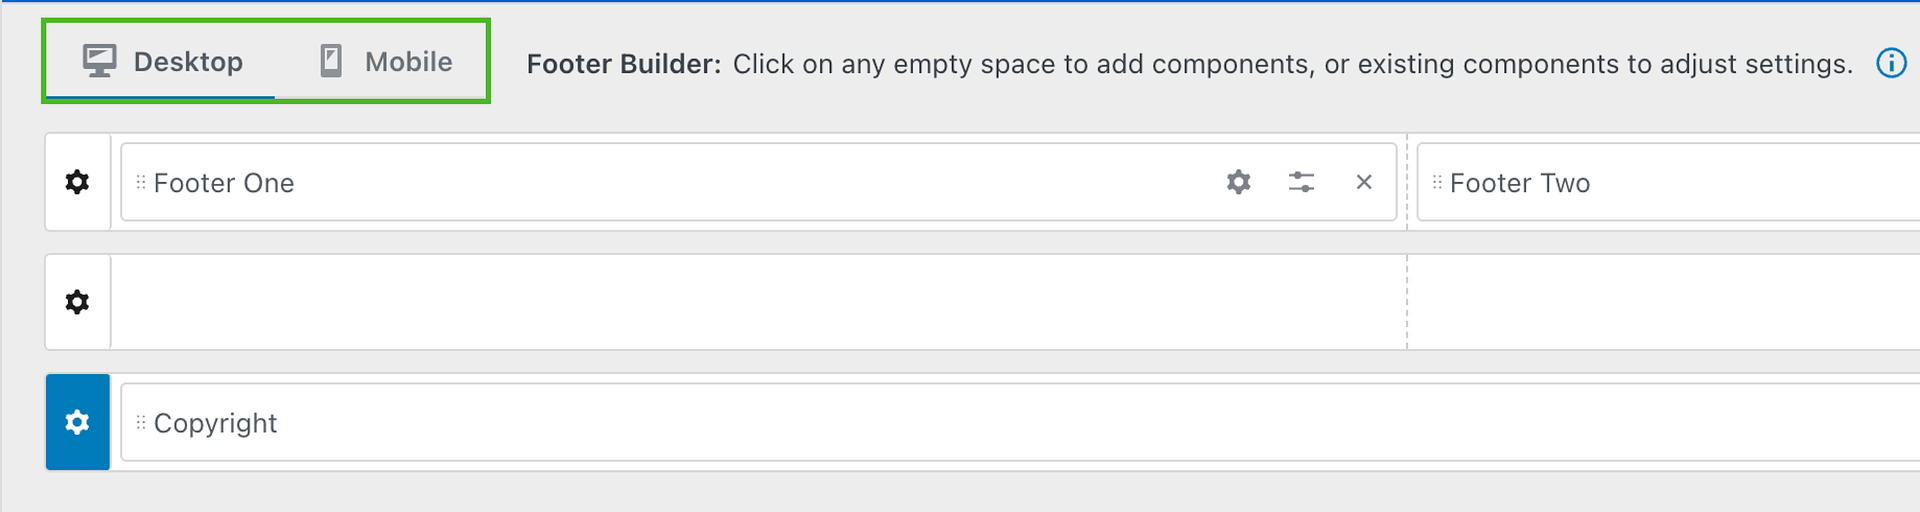
Task: Switch to the Desktop tab
Action: [x=187, y=62]
